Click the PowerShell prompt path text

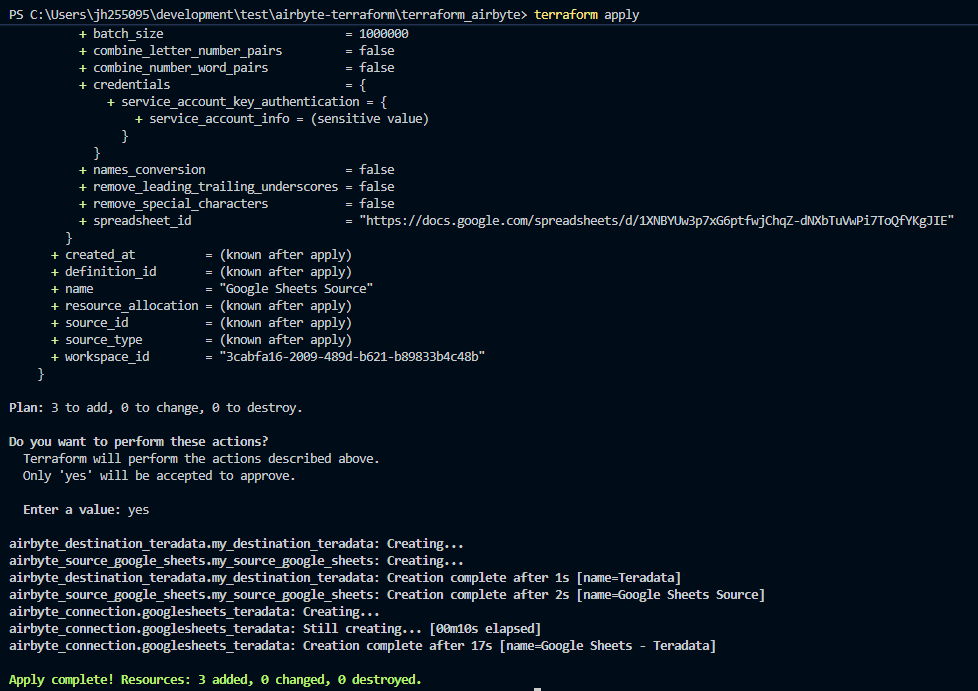(268, 14)
